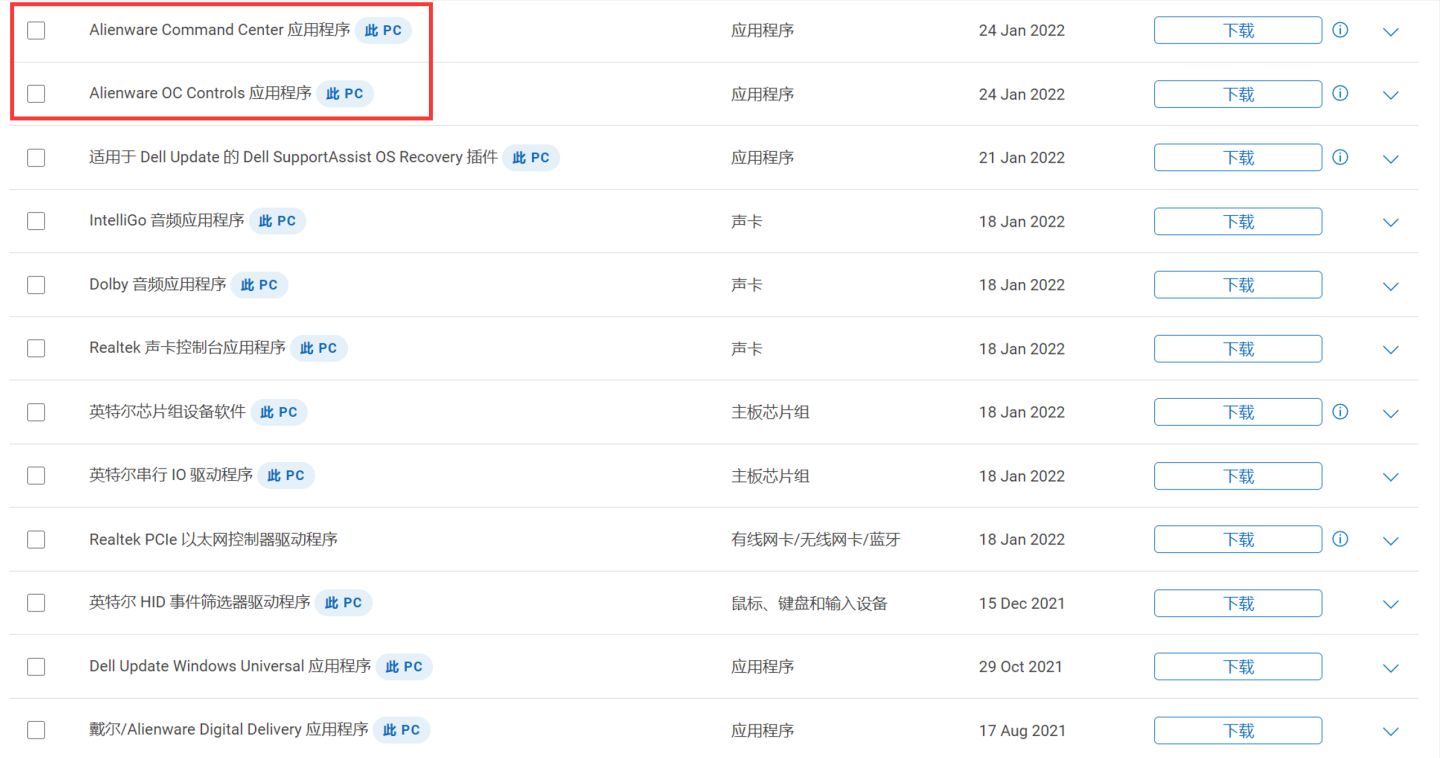Viewport: 1440px width, 758px height.
Task: Click 下载 for Dell Update Windows Universal 应用程序
Action: pyautogui.click(x=1238, y=666)
